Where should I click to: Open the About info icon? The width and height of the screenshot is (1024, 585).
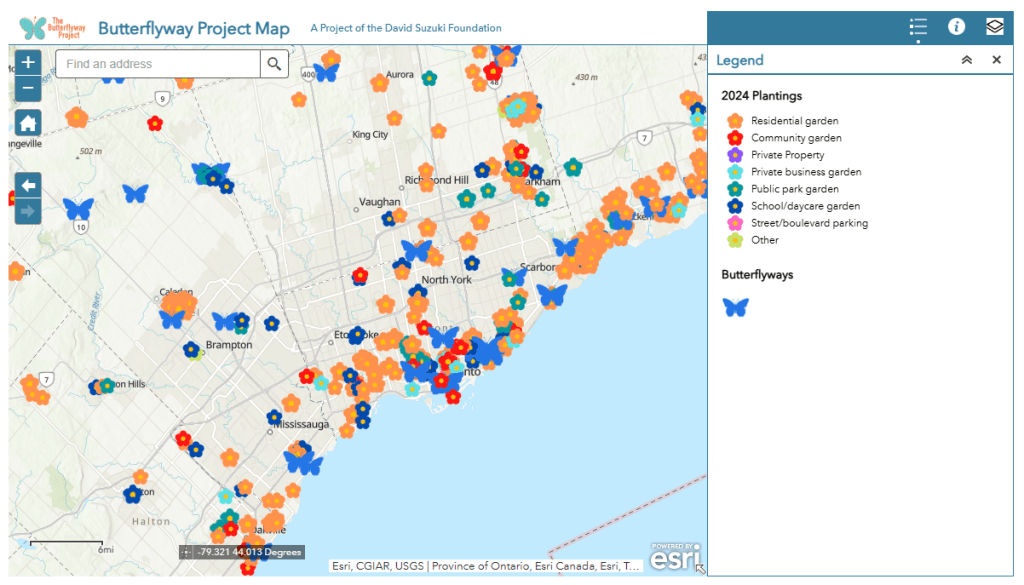[x=956, y=27]
